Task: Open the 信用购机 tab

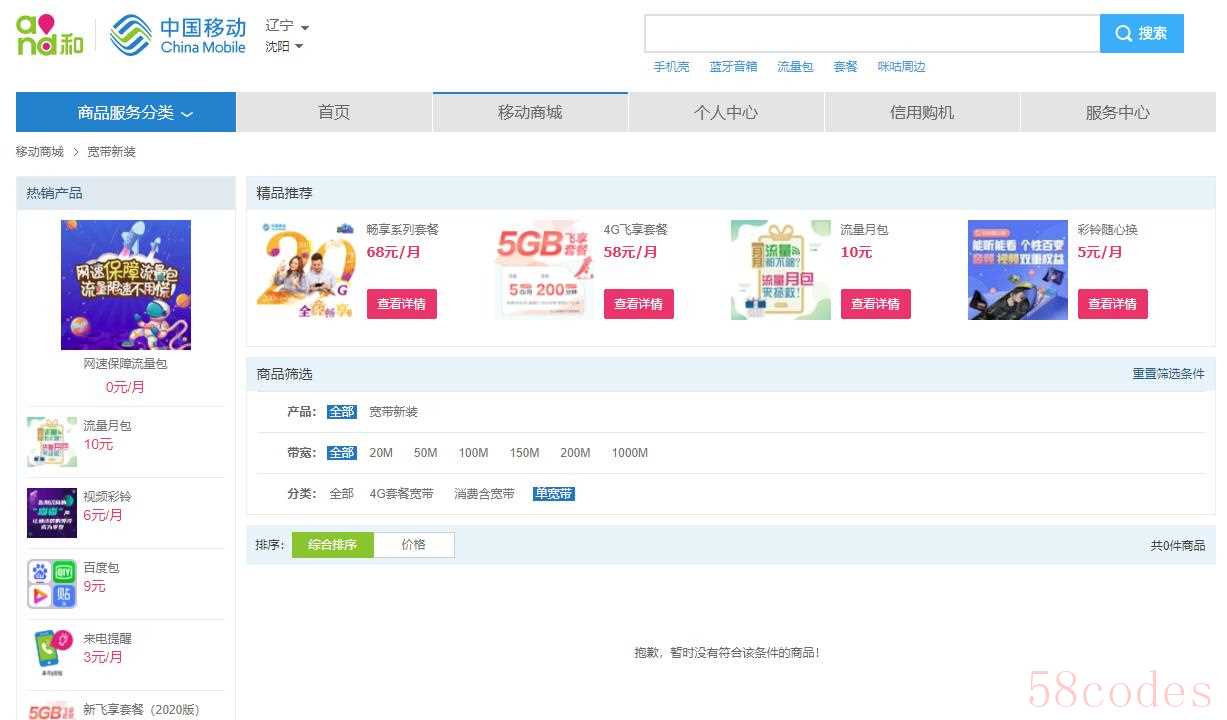Action: tap(922, 112)
